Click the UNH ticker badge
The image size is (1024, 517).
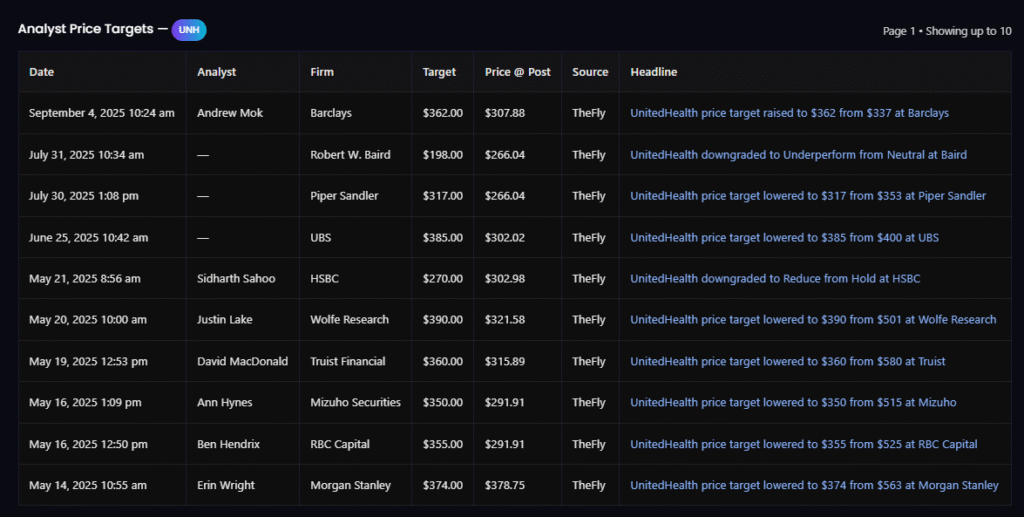click(x=189, y=30)
